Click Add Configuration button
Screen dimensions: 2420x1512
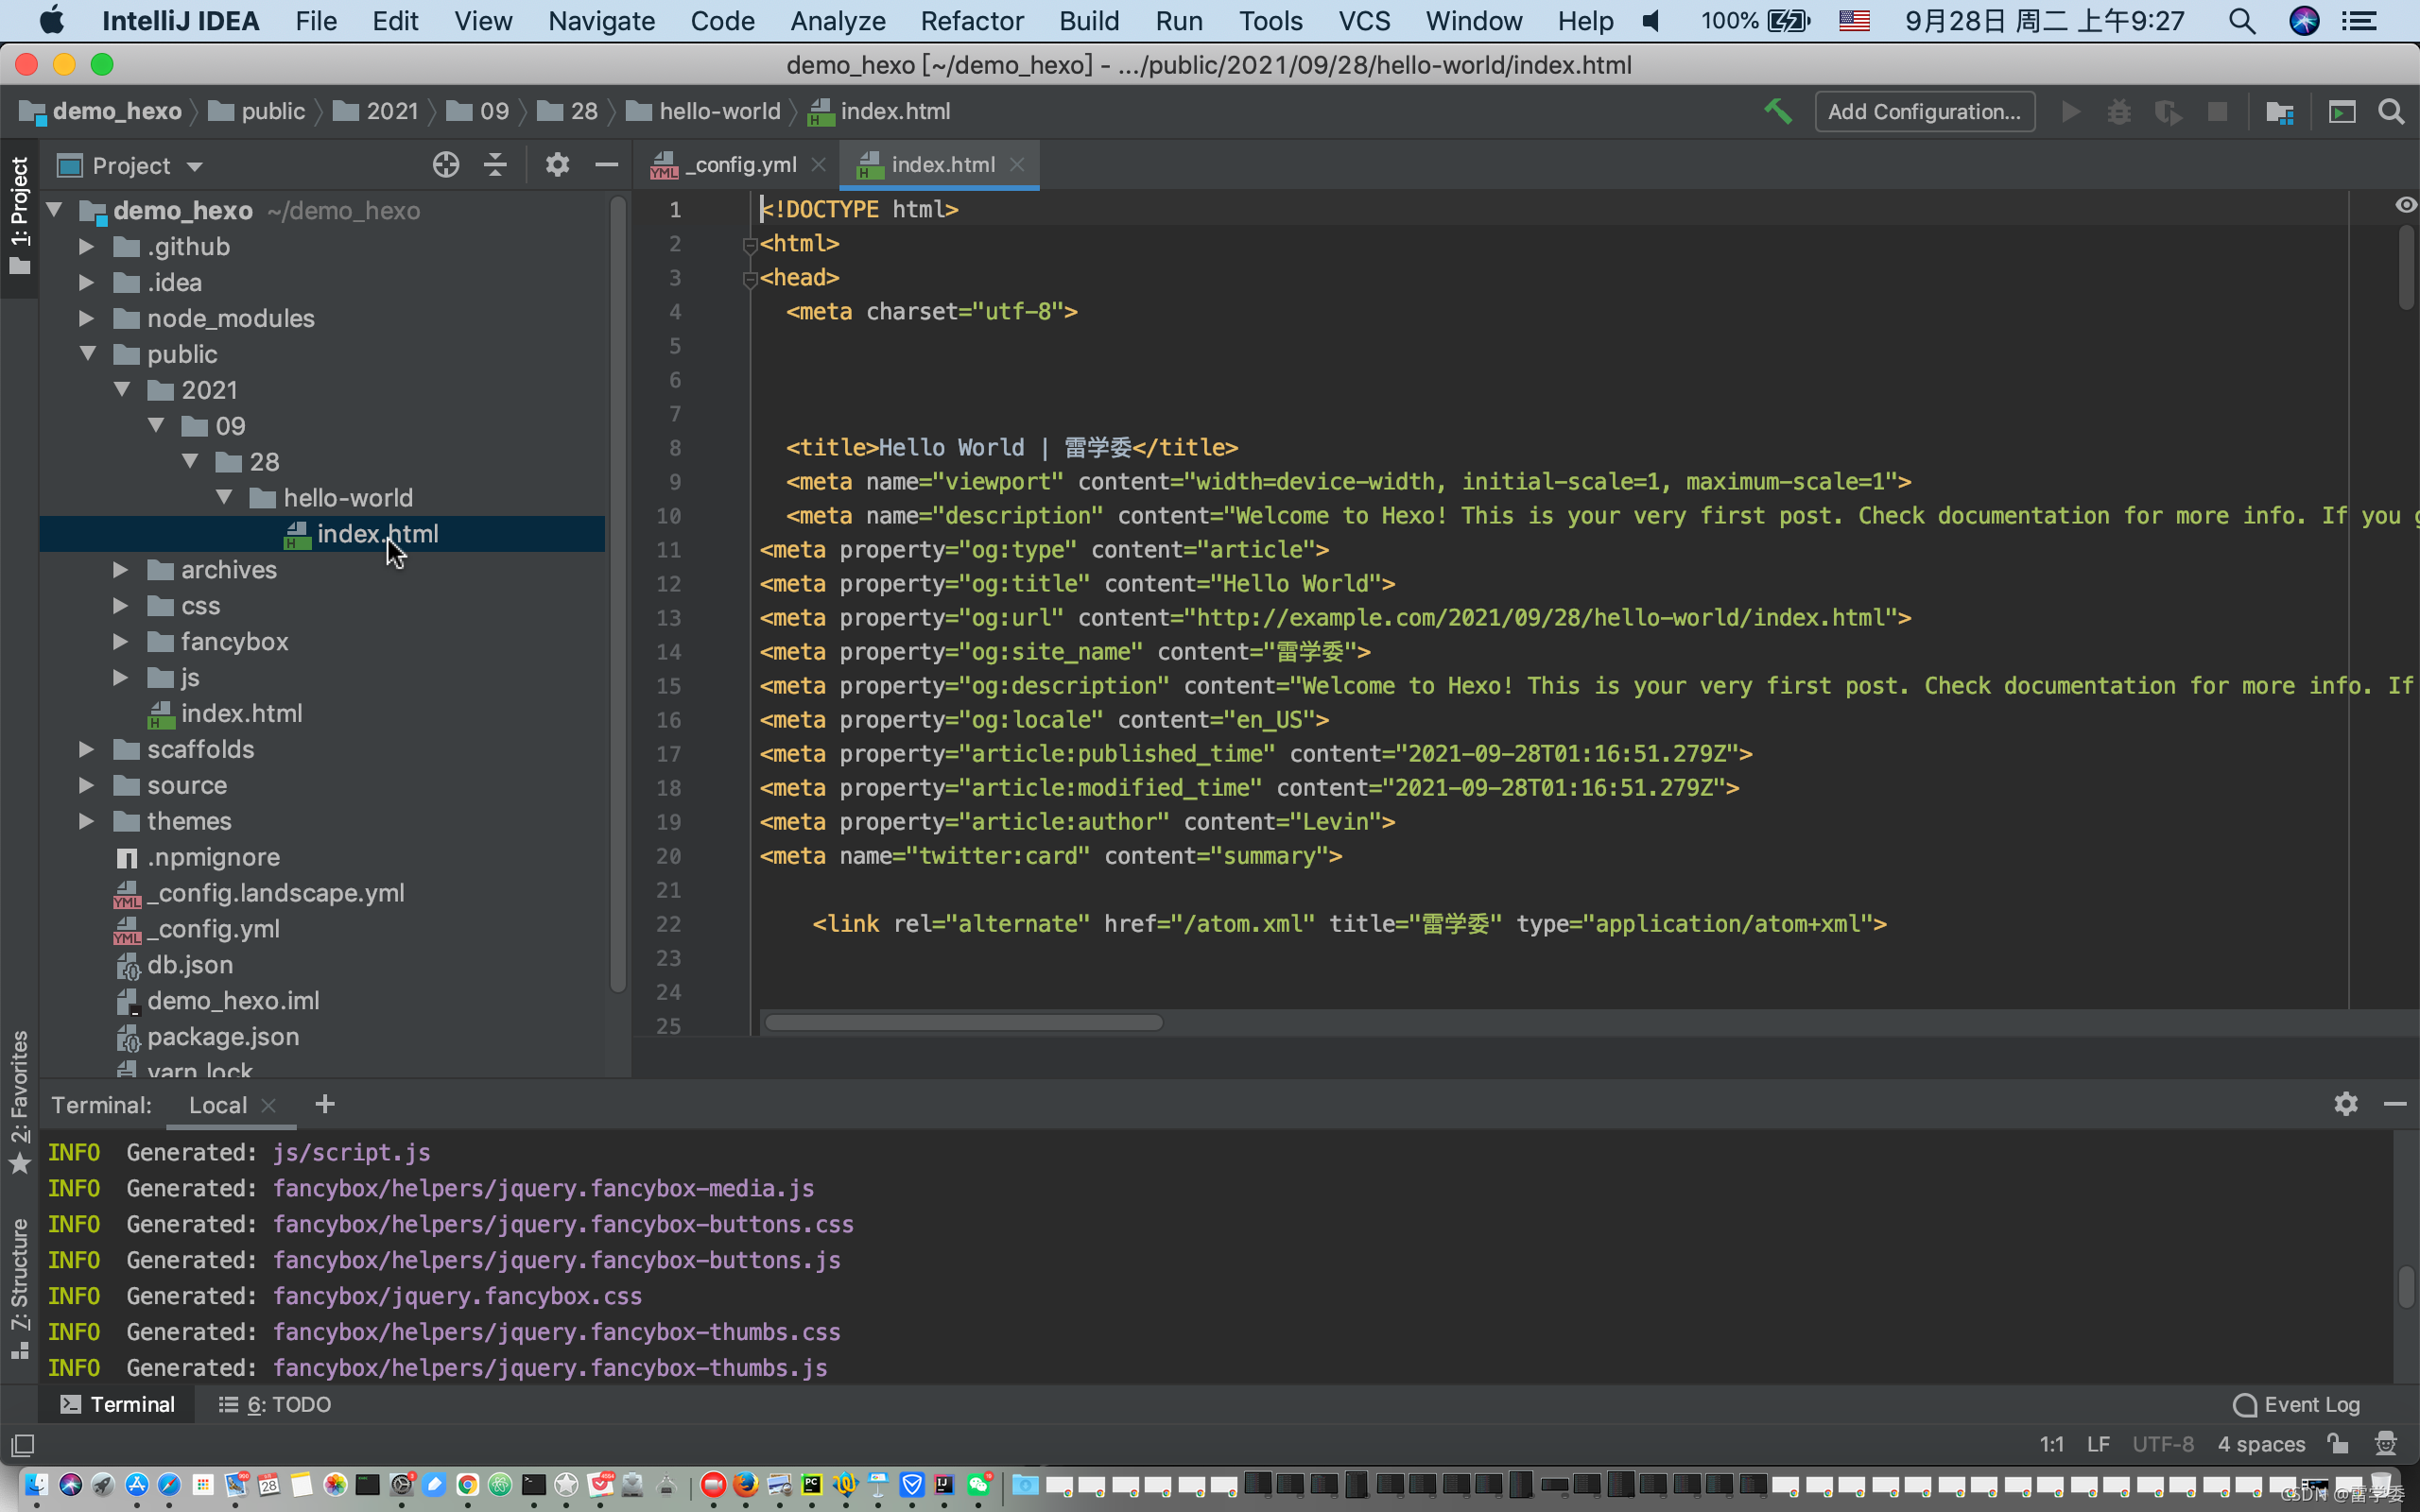pyautogui.click(x=1923, y=112)
